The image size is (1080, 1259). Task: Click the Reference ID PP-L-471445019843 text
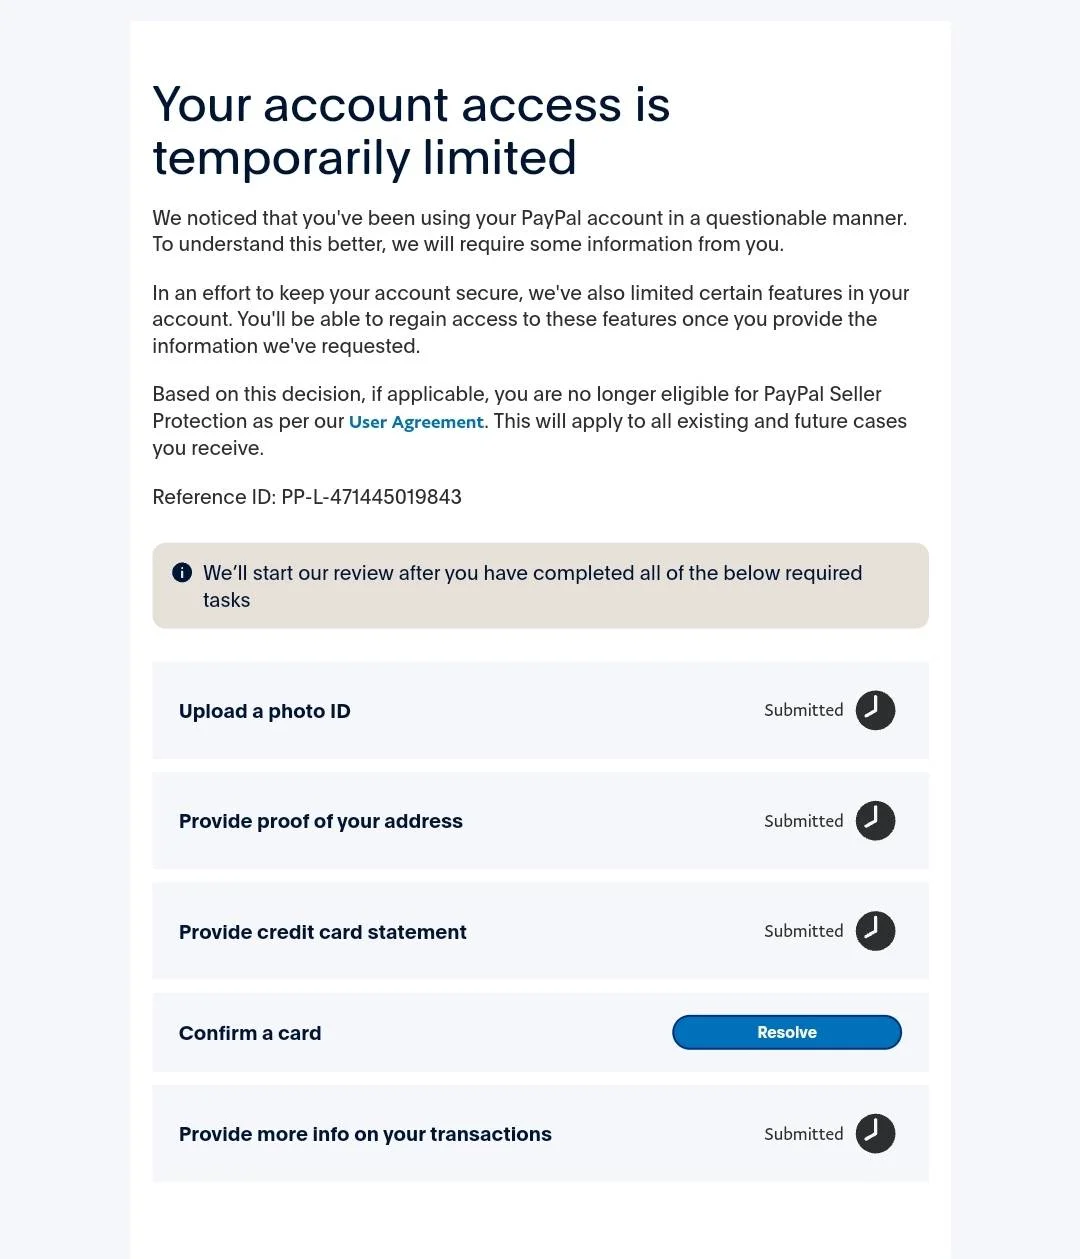307,497
